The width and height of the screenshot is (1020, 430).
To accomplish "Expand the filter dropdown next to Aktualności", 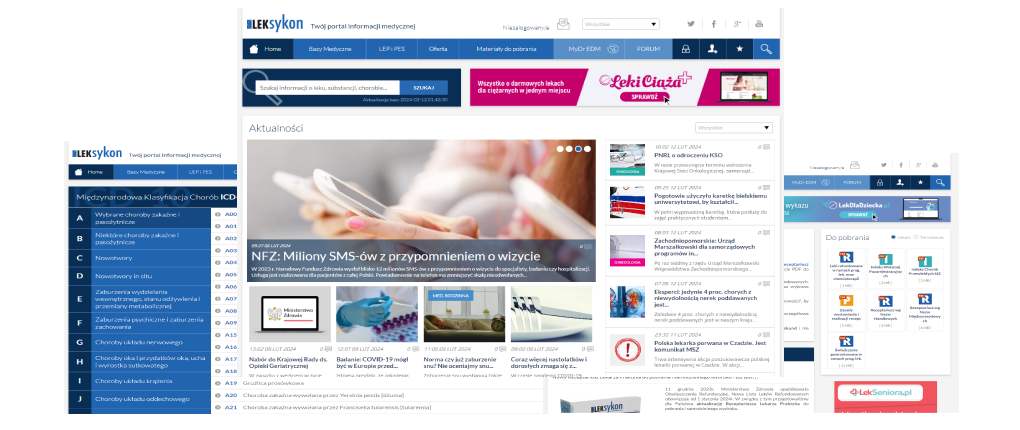I will point(733,128).
